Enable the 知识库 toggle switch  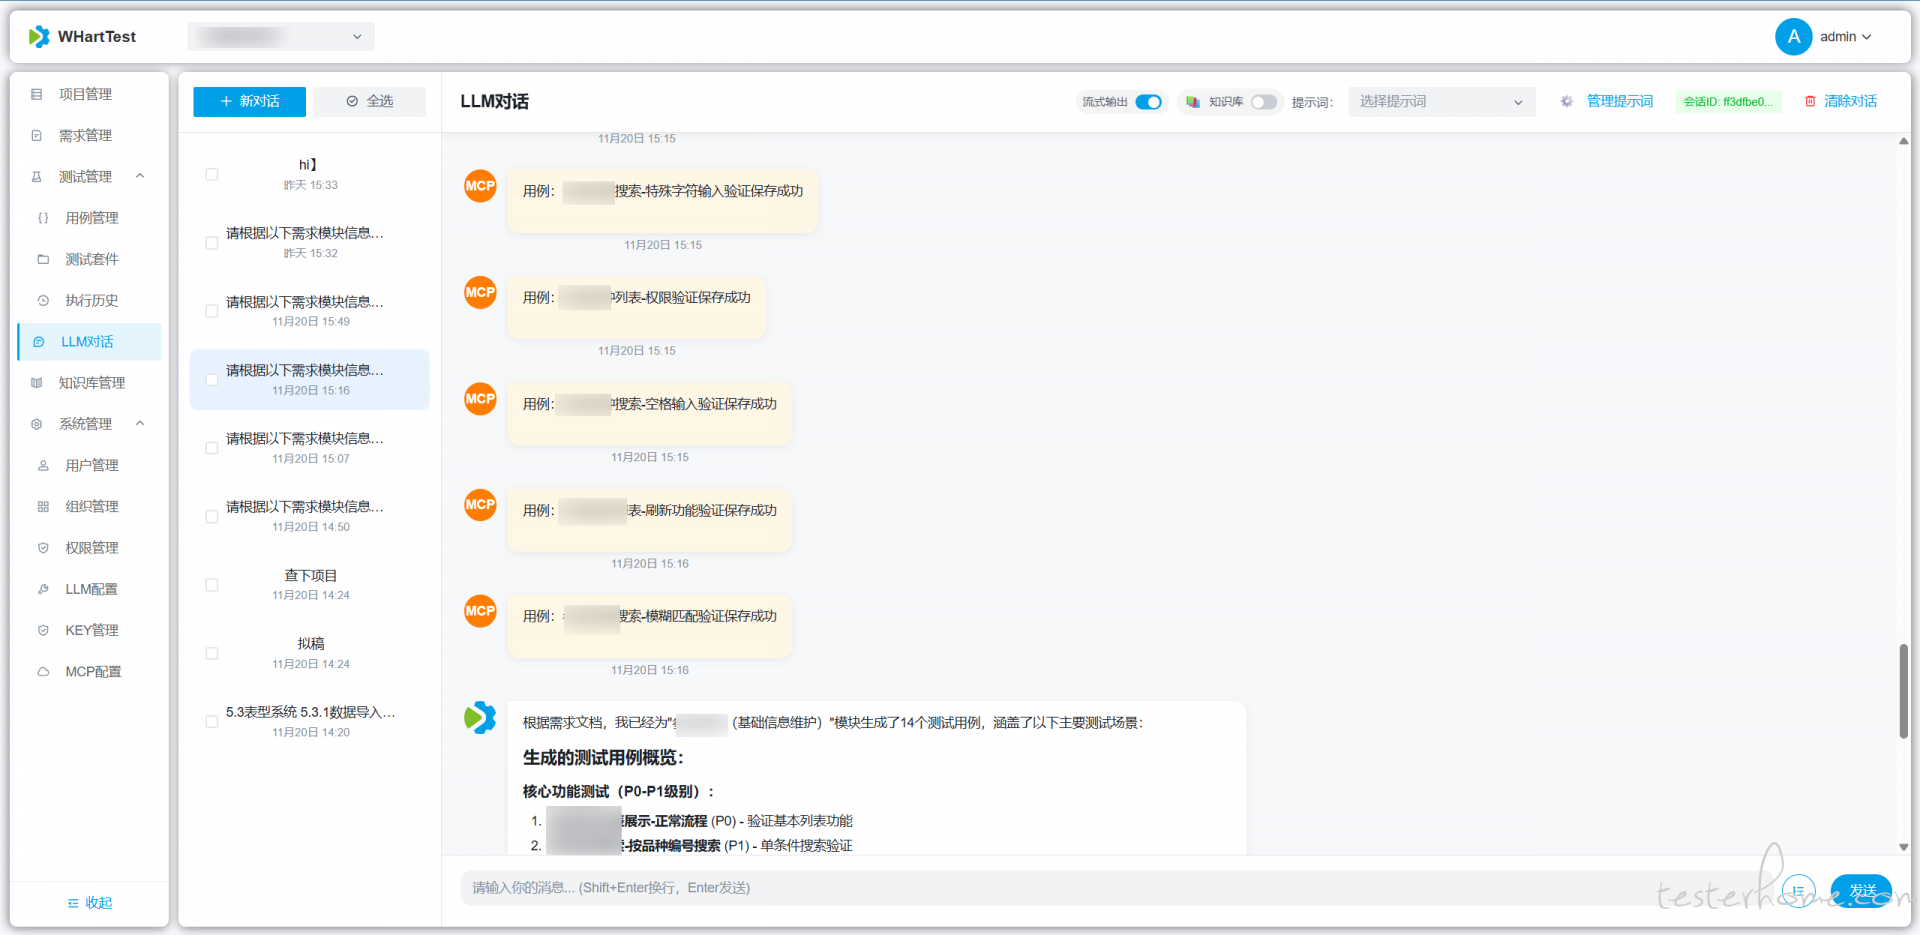click(x=1263, y=102)
